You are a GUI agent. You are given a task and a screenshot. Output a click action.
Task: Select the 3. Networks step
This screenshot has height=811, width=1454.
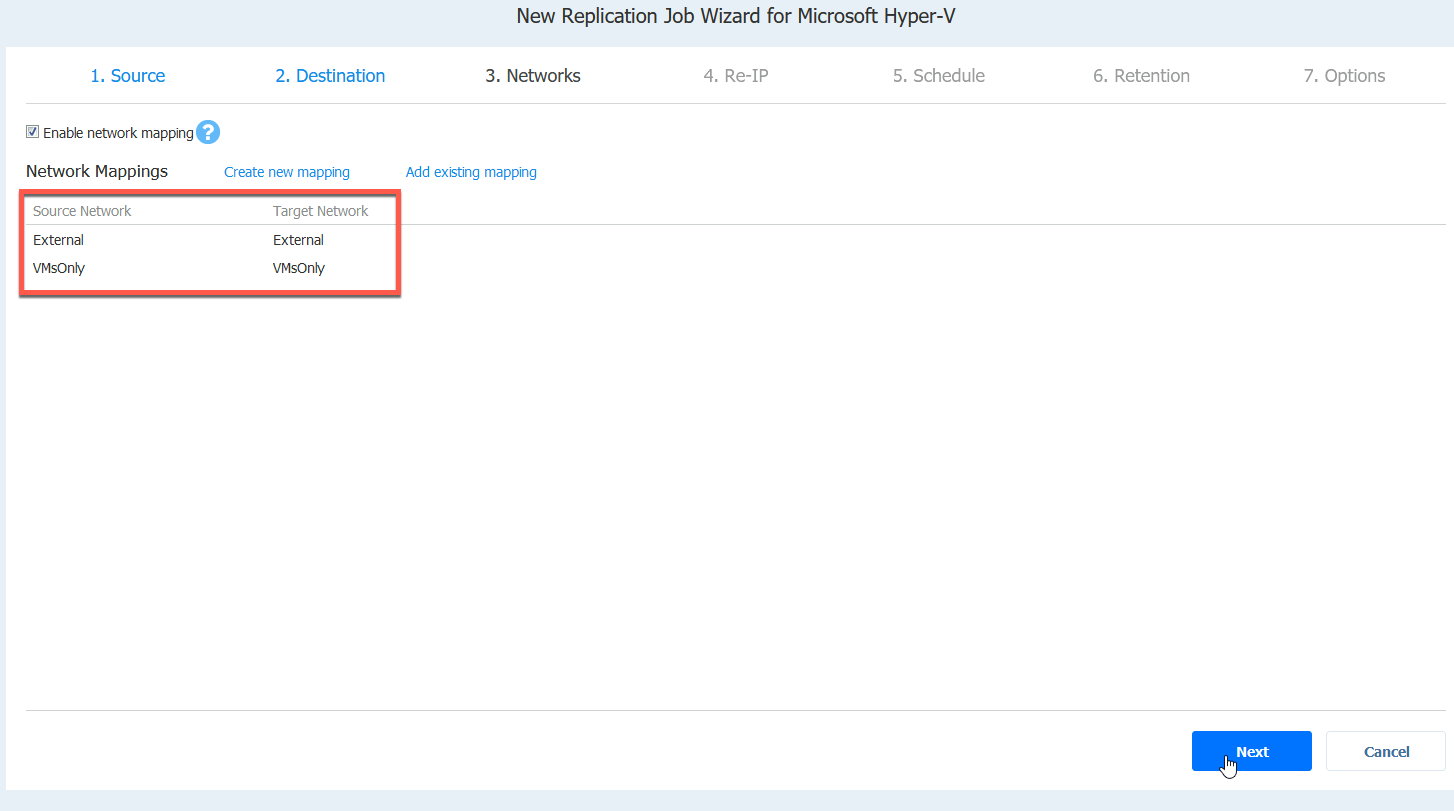point(533,76)
